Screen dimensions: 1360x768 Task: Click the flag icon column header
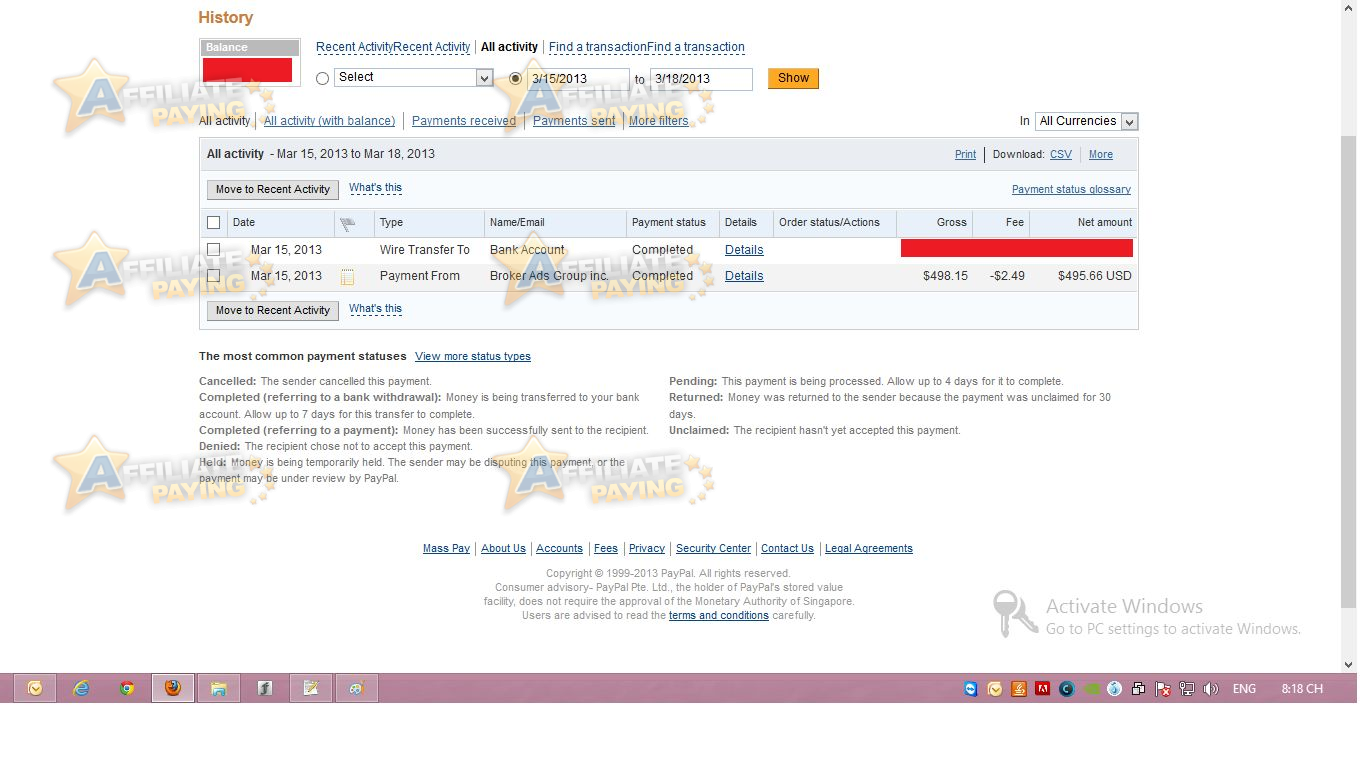348,223
